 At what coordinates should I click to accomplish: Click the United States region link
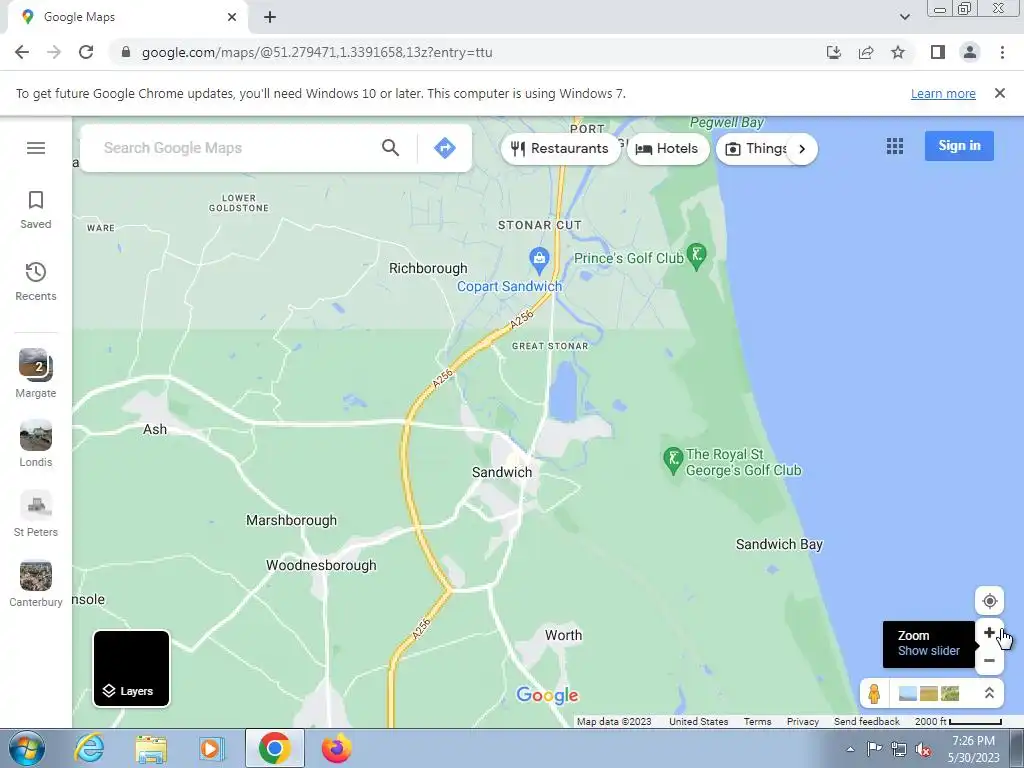click(698, 722)
